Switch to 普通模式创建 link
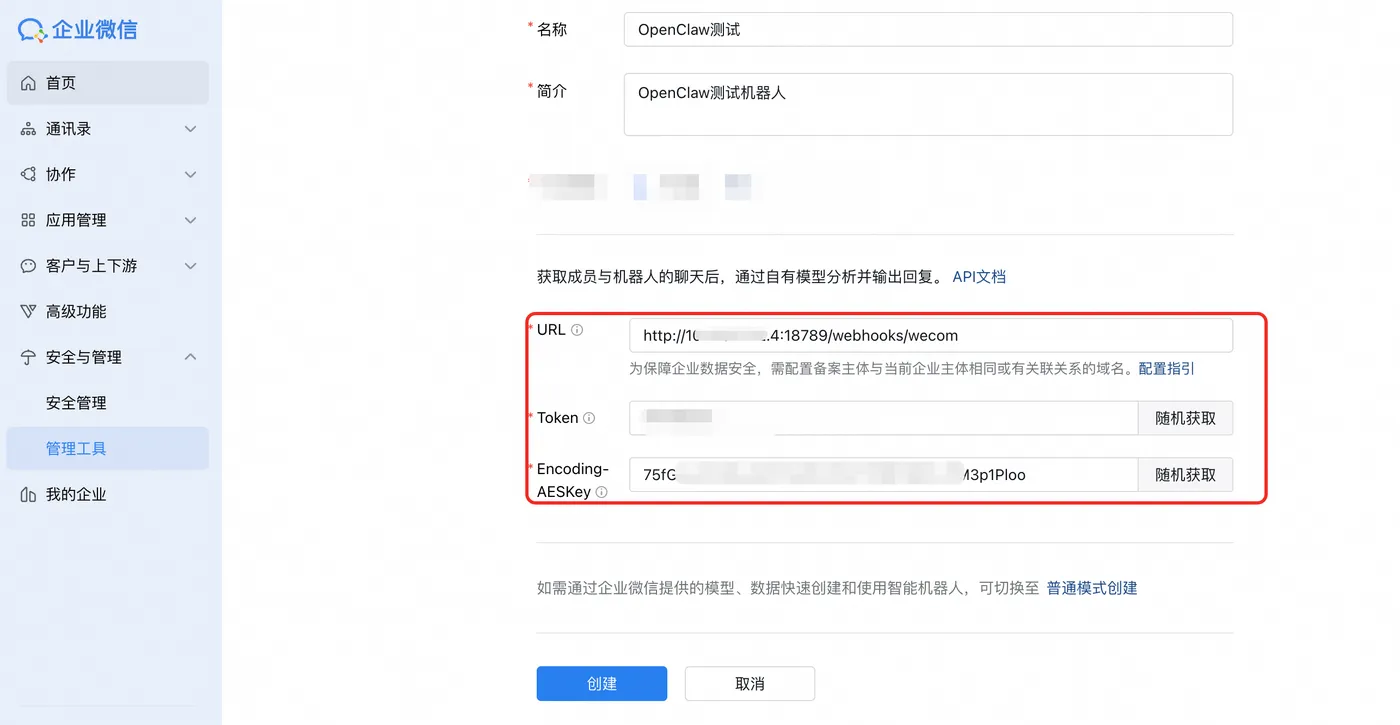 [x=1092, y=588]
